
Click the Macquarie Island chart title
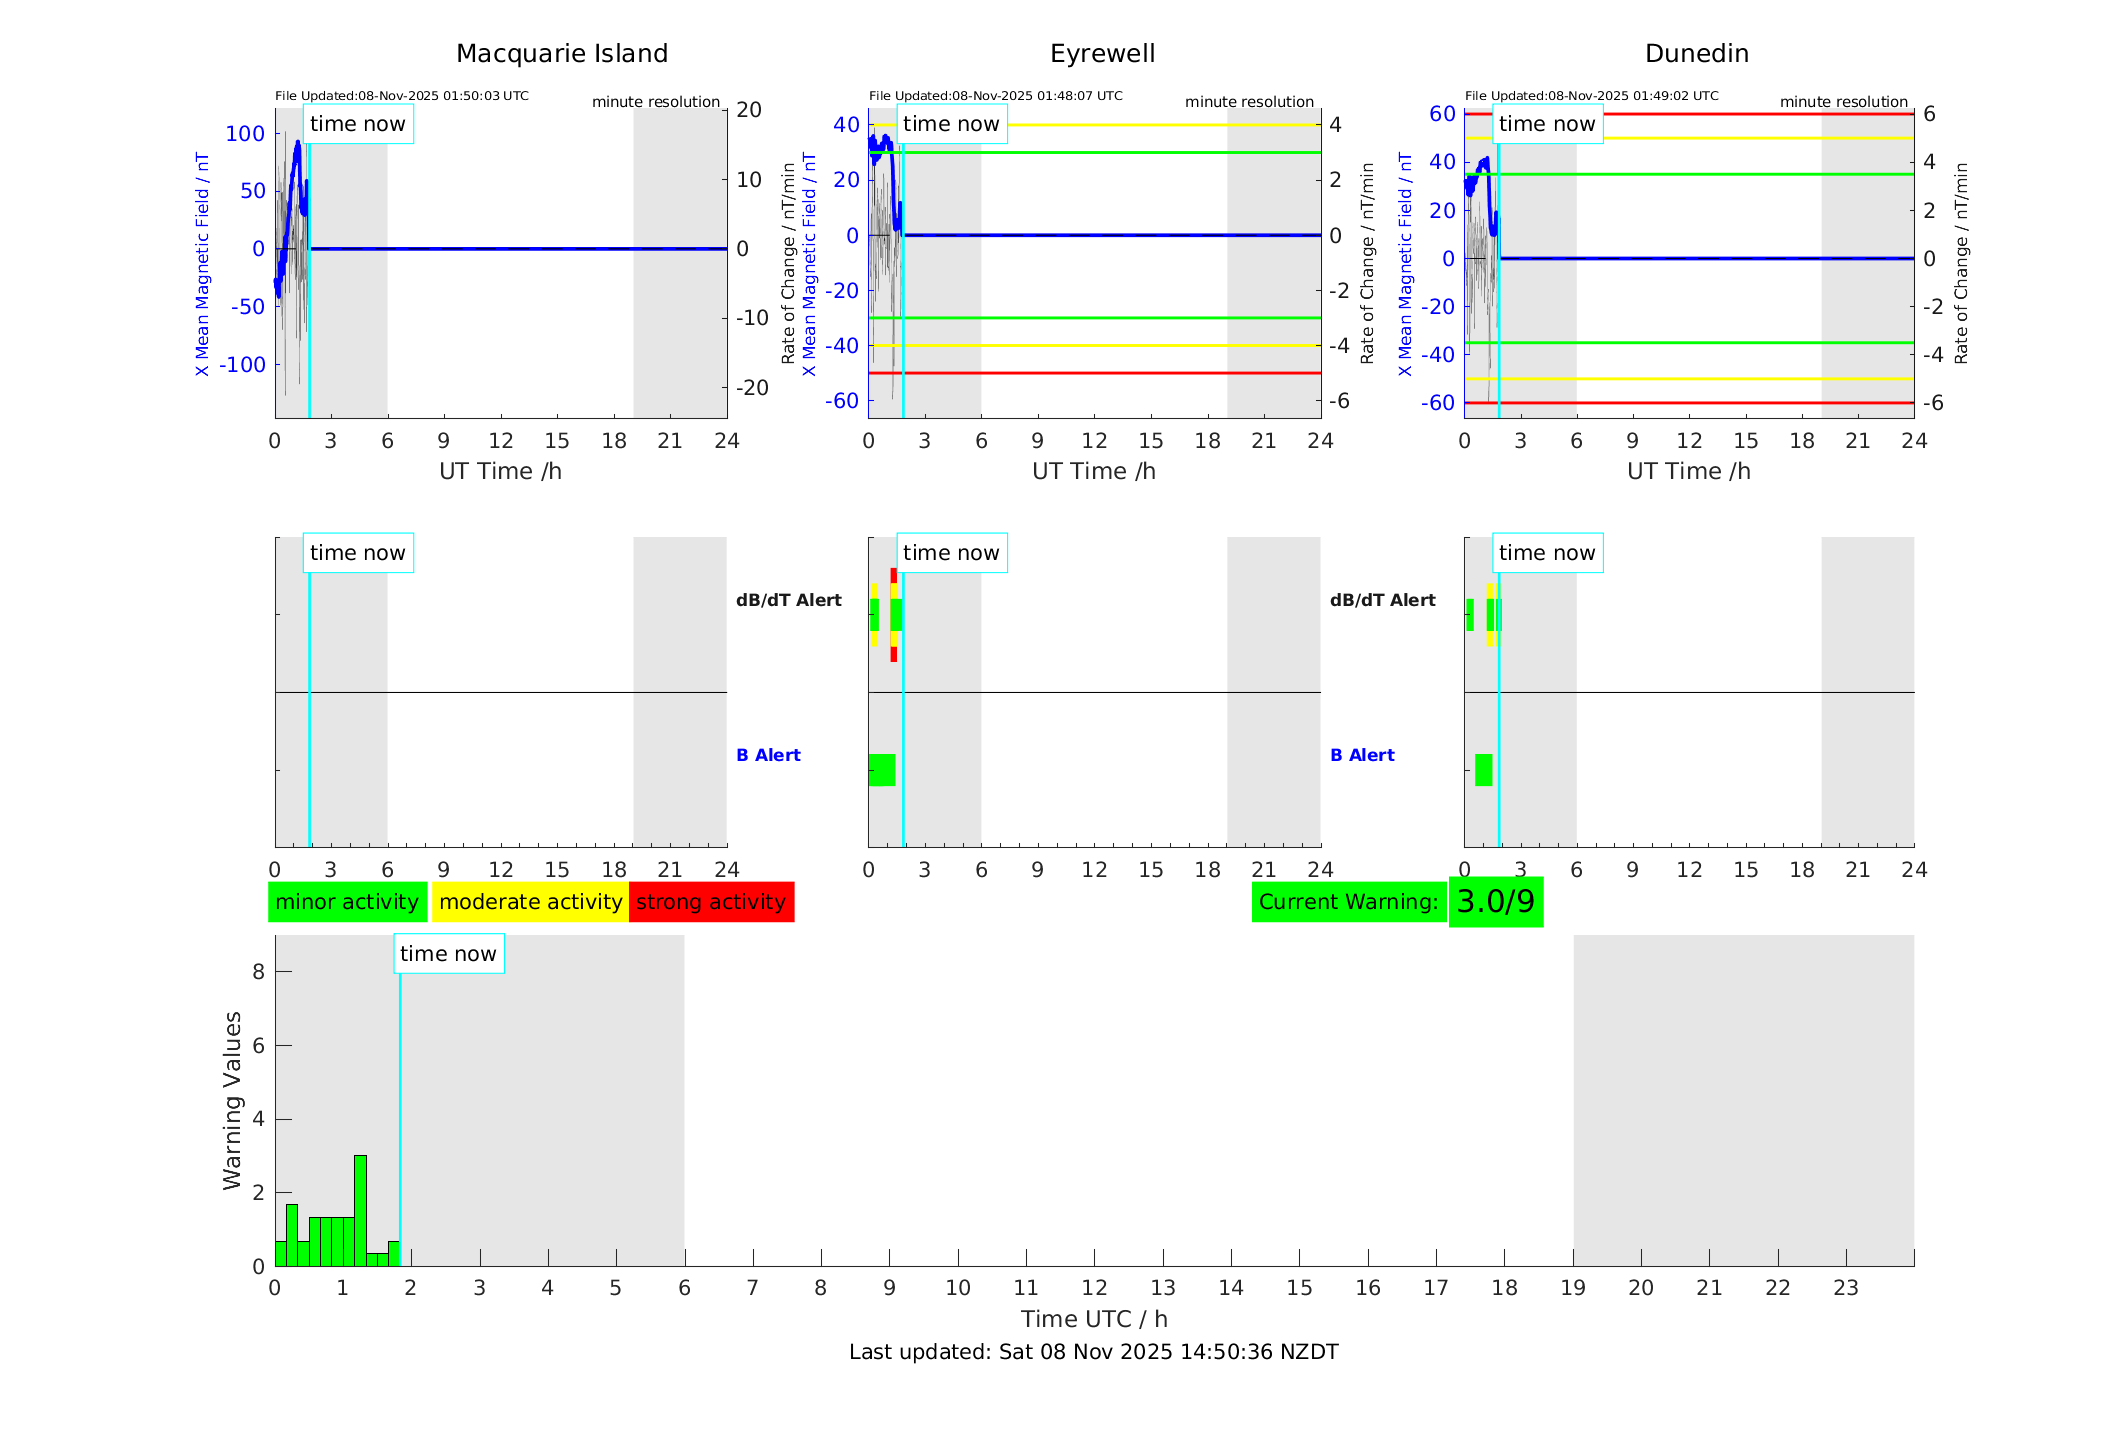click(562, 54)
